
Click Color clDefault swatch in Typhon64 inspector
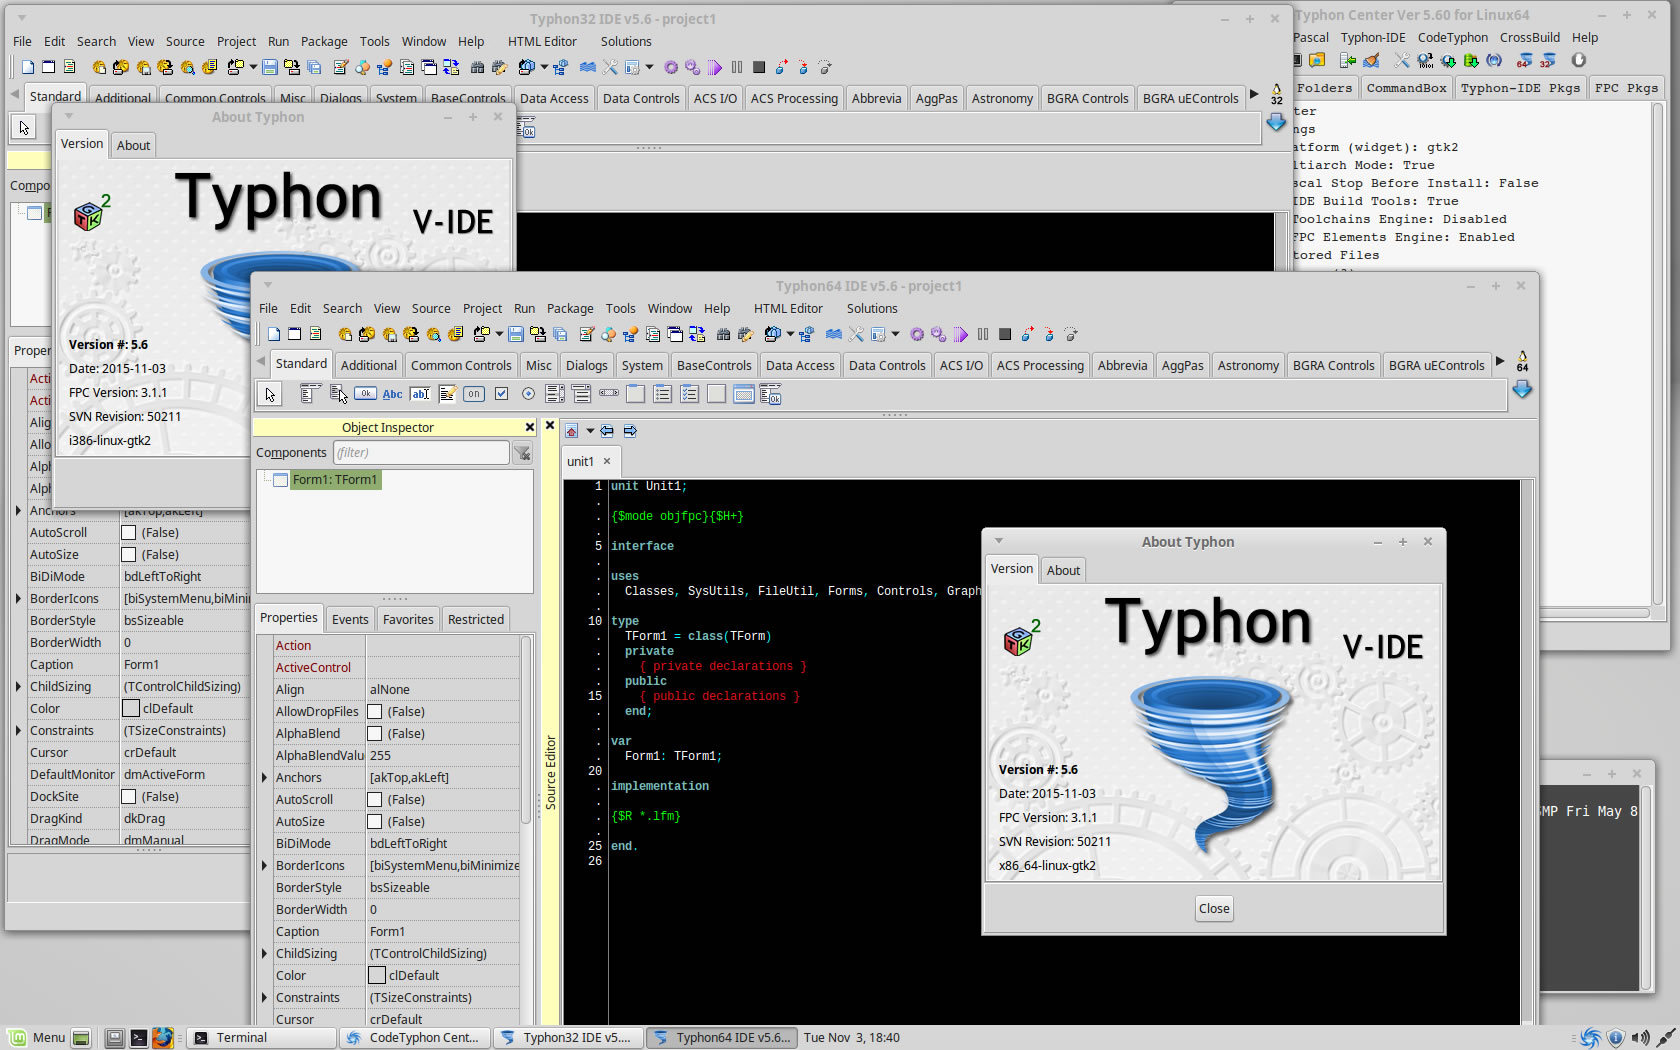pyautogui.click(x=377, y=975)
